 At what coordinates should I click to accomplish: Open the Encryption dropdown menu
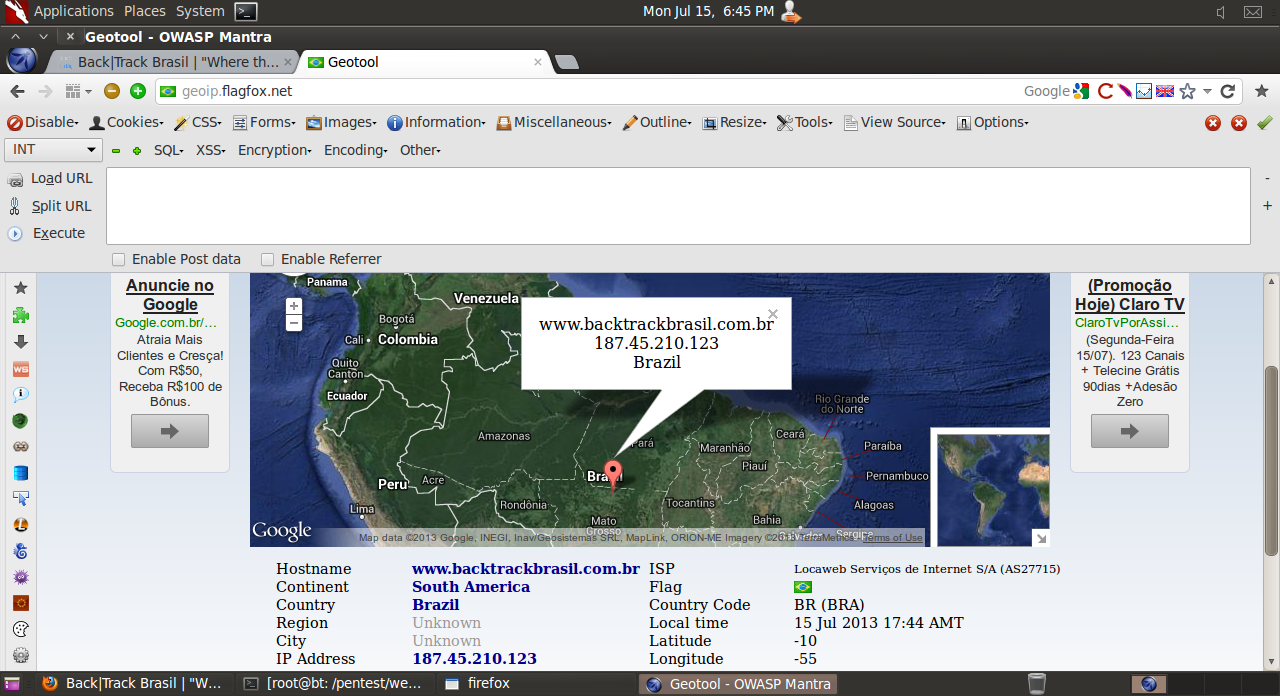tap(275, 150)
